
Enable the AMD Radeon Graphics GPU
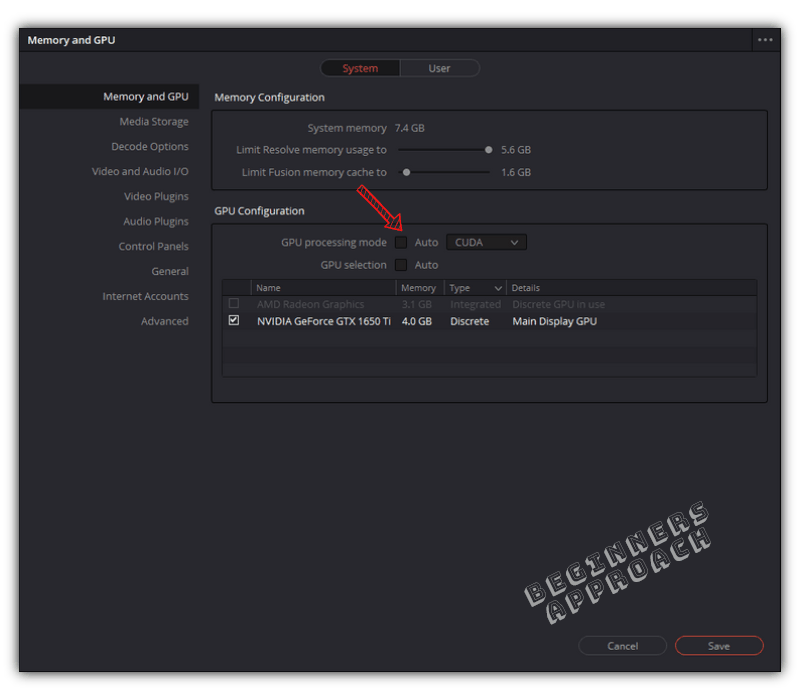(x=234, y=303)
